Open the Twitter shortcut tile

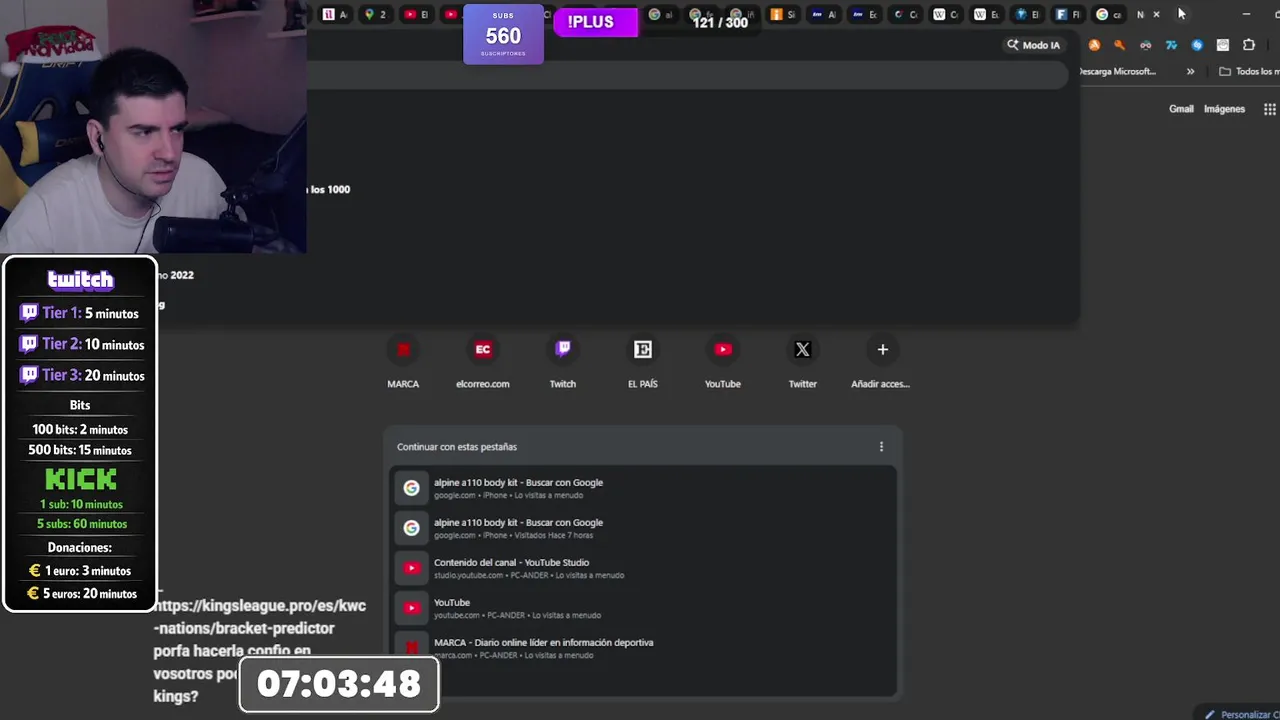[x=803, y=362]
